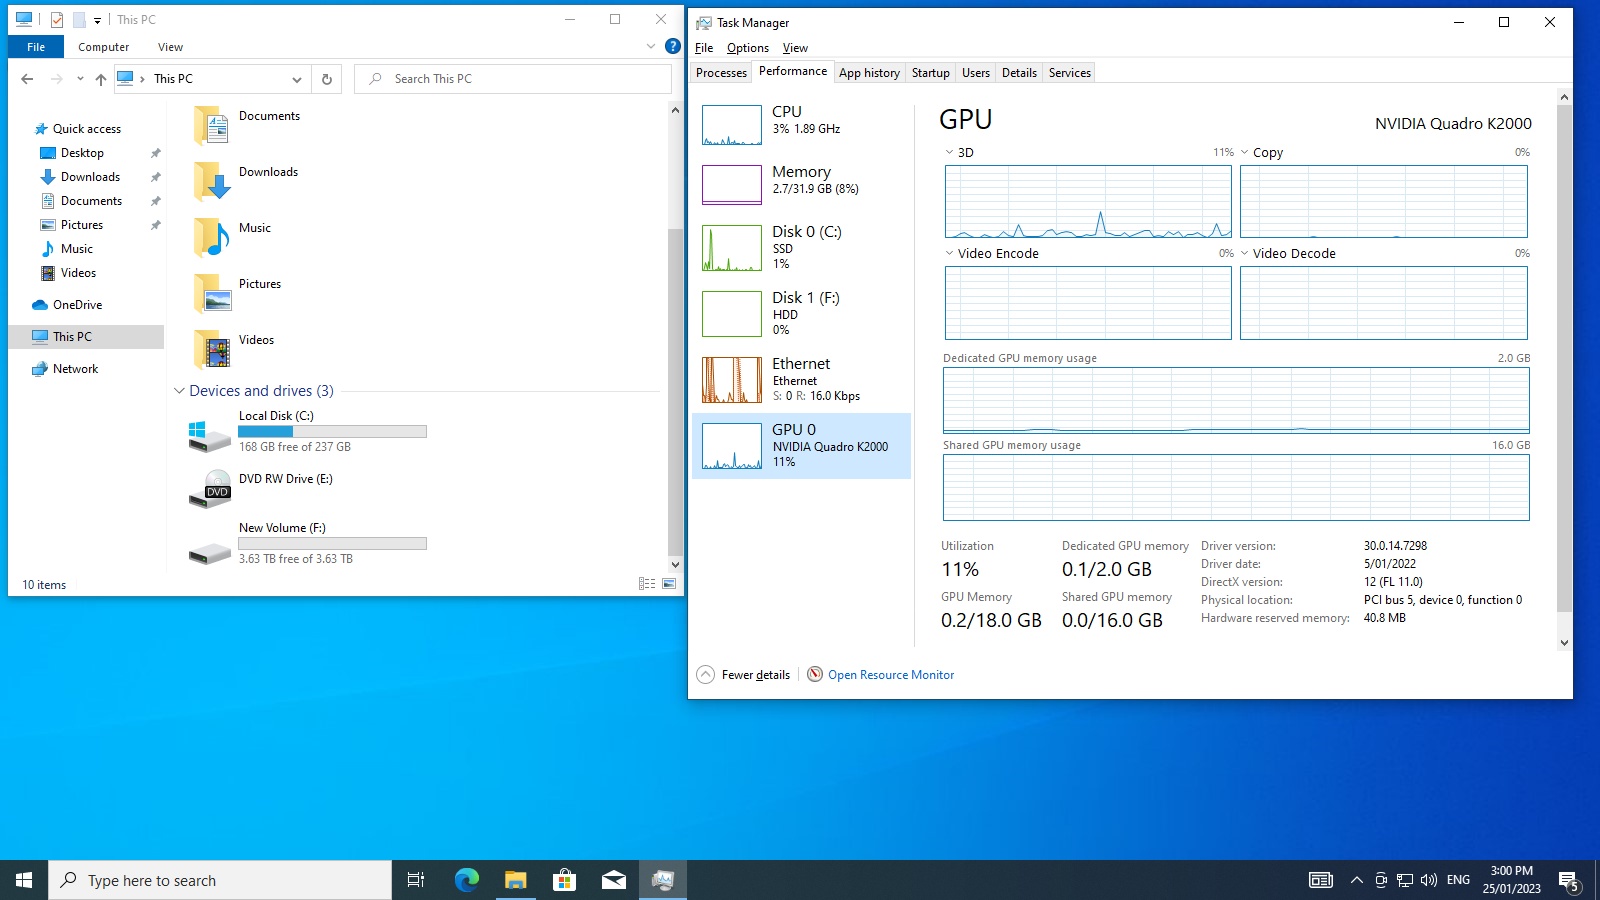
Task: Show hidden system tray icons
Action: [x=1356, y=880]
